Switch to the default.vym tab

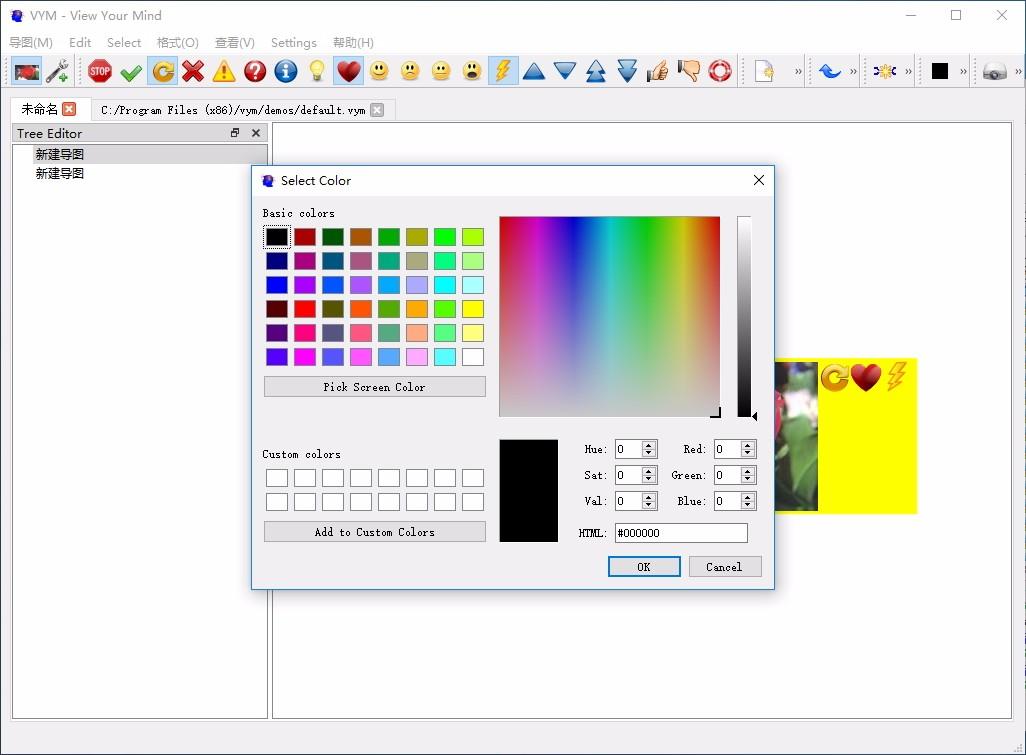233,110
